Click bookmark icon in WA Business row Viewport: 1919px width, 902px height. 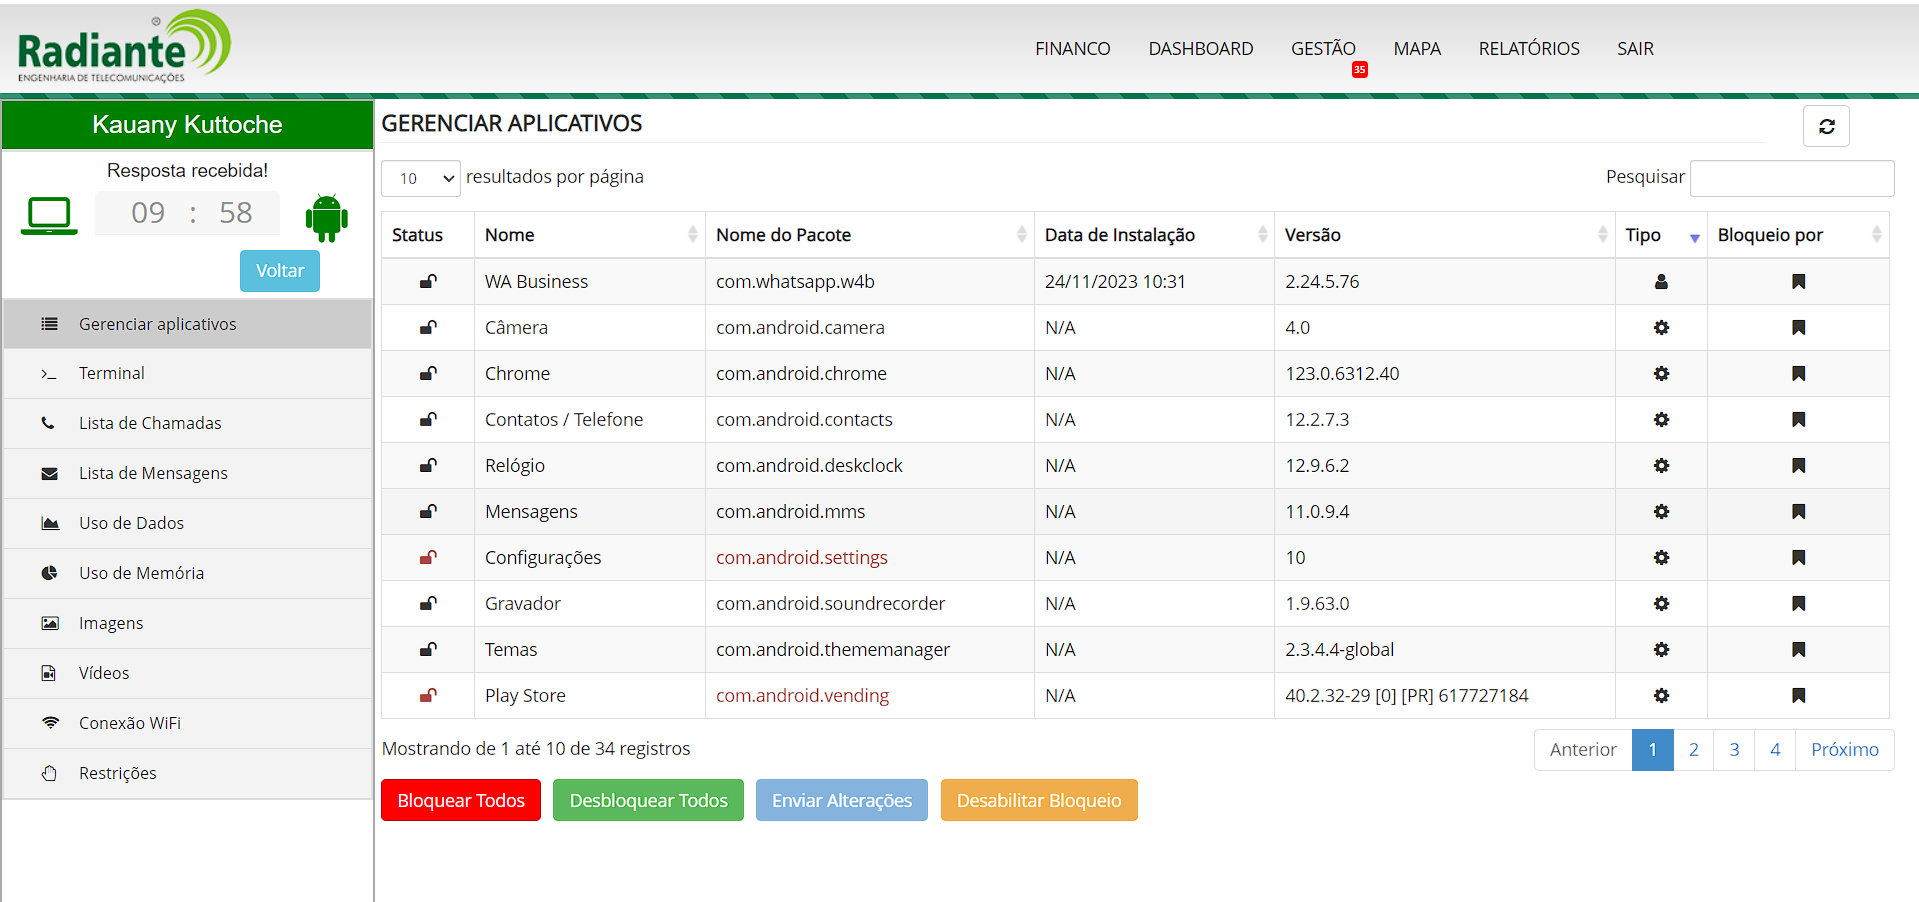coord(1797,282)
